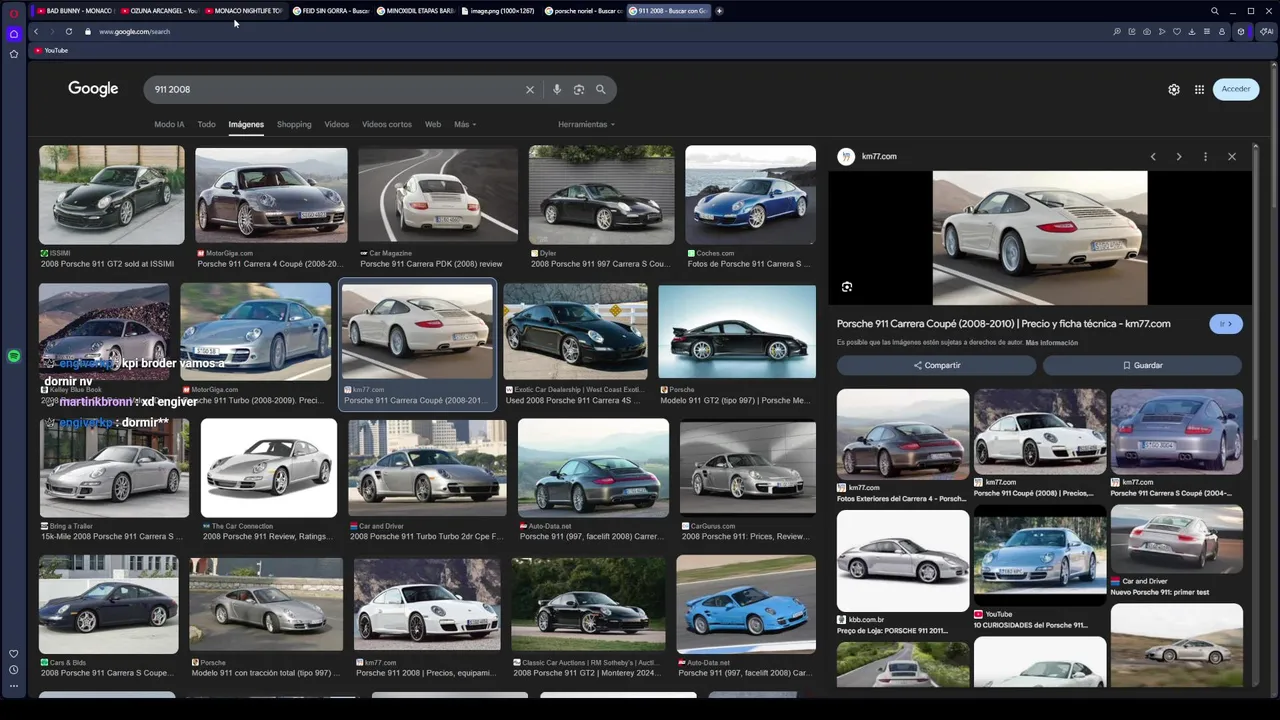1280x720 pixels.
Task: Open the Videos cortos tab
Action: (x=387, y=124)
